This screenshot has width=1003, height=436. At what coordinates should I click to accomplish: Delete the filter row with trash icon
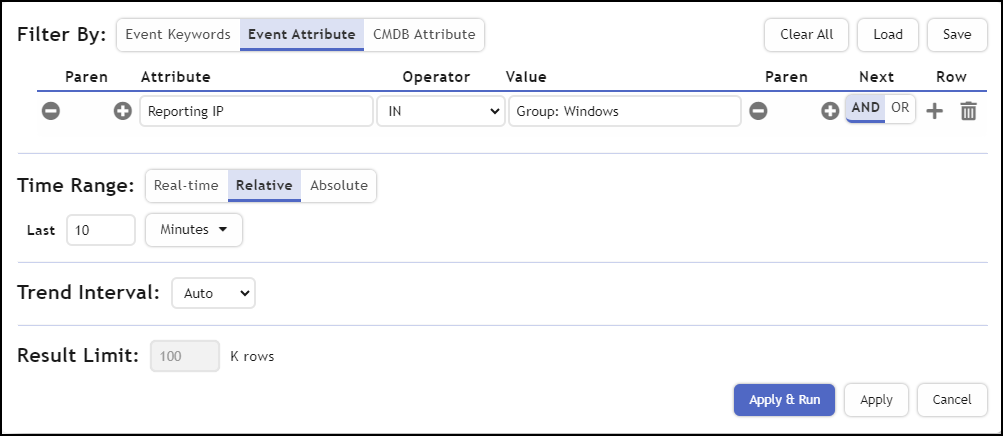[968, 111]
